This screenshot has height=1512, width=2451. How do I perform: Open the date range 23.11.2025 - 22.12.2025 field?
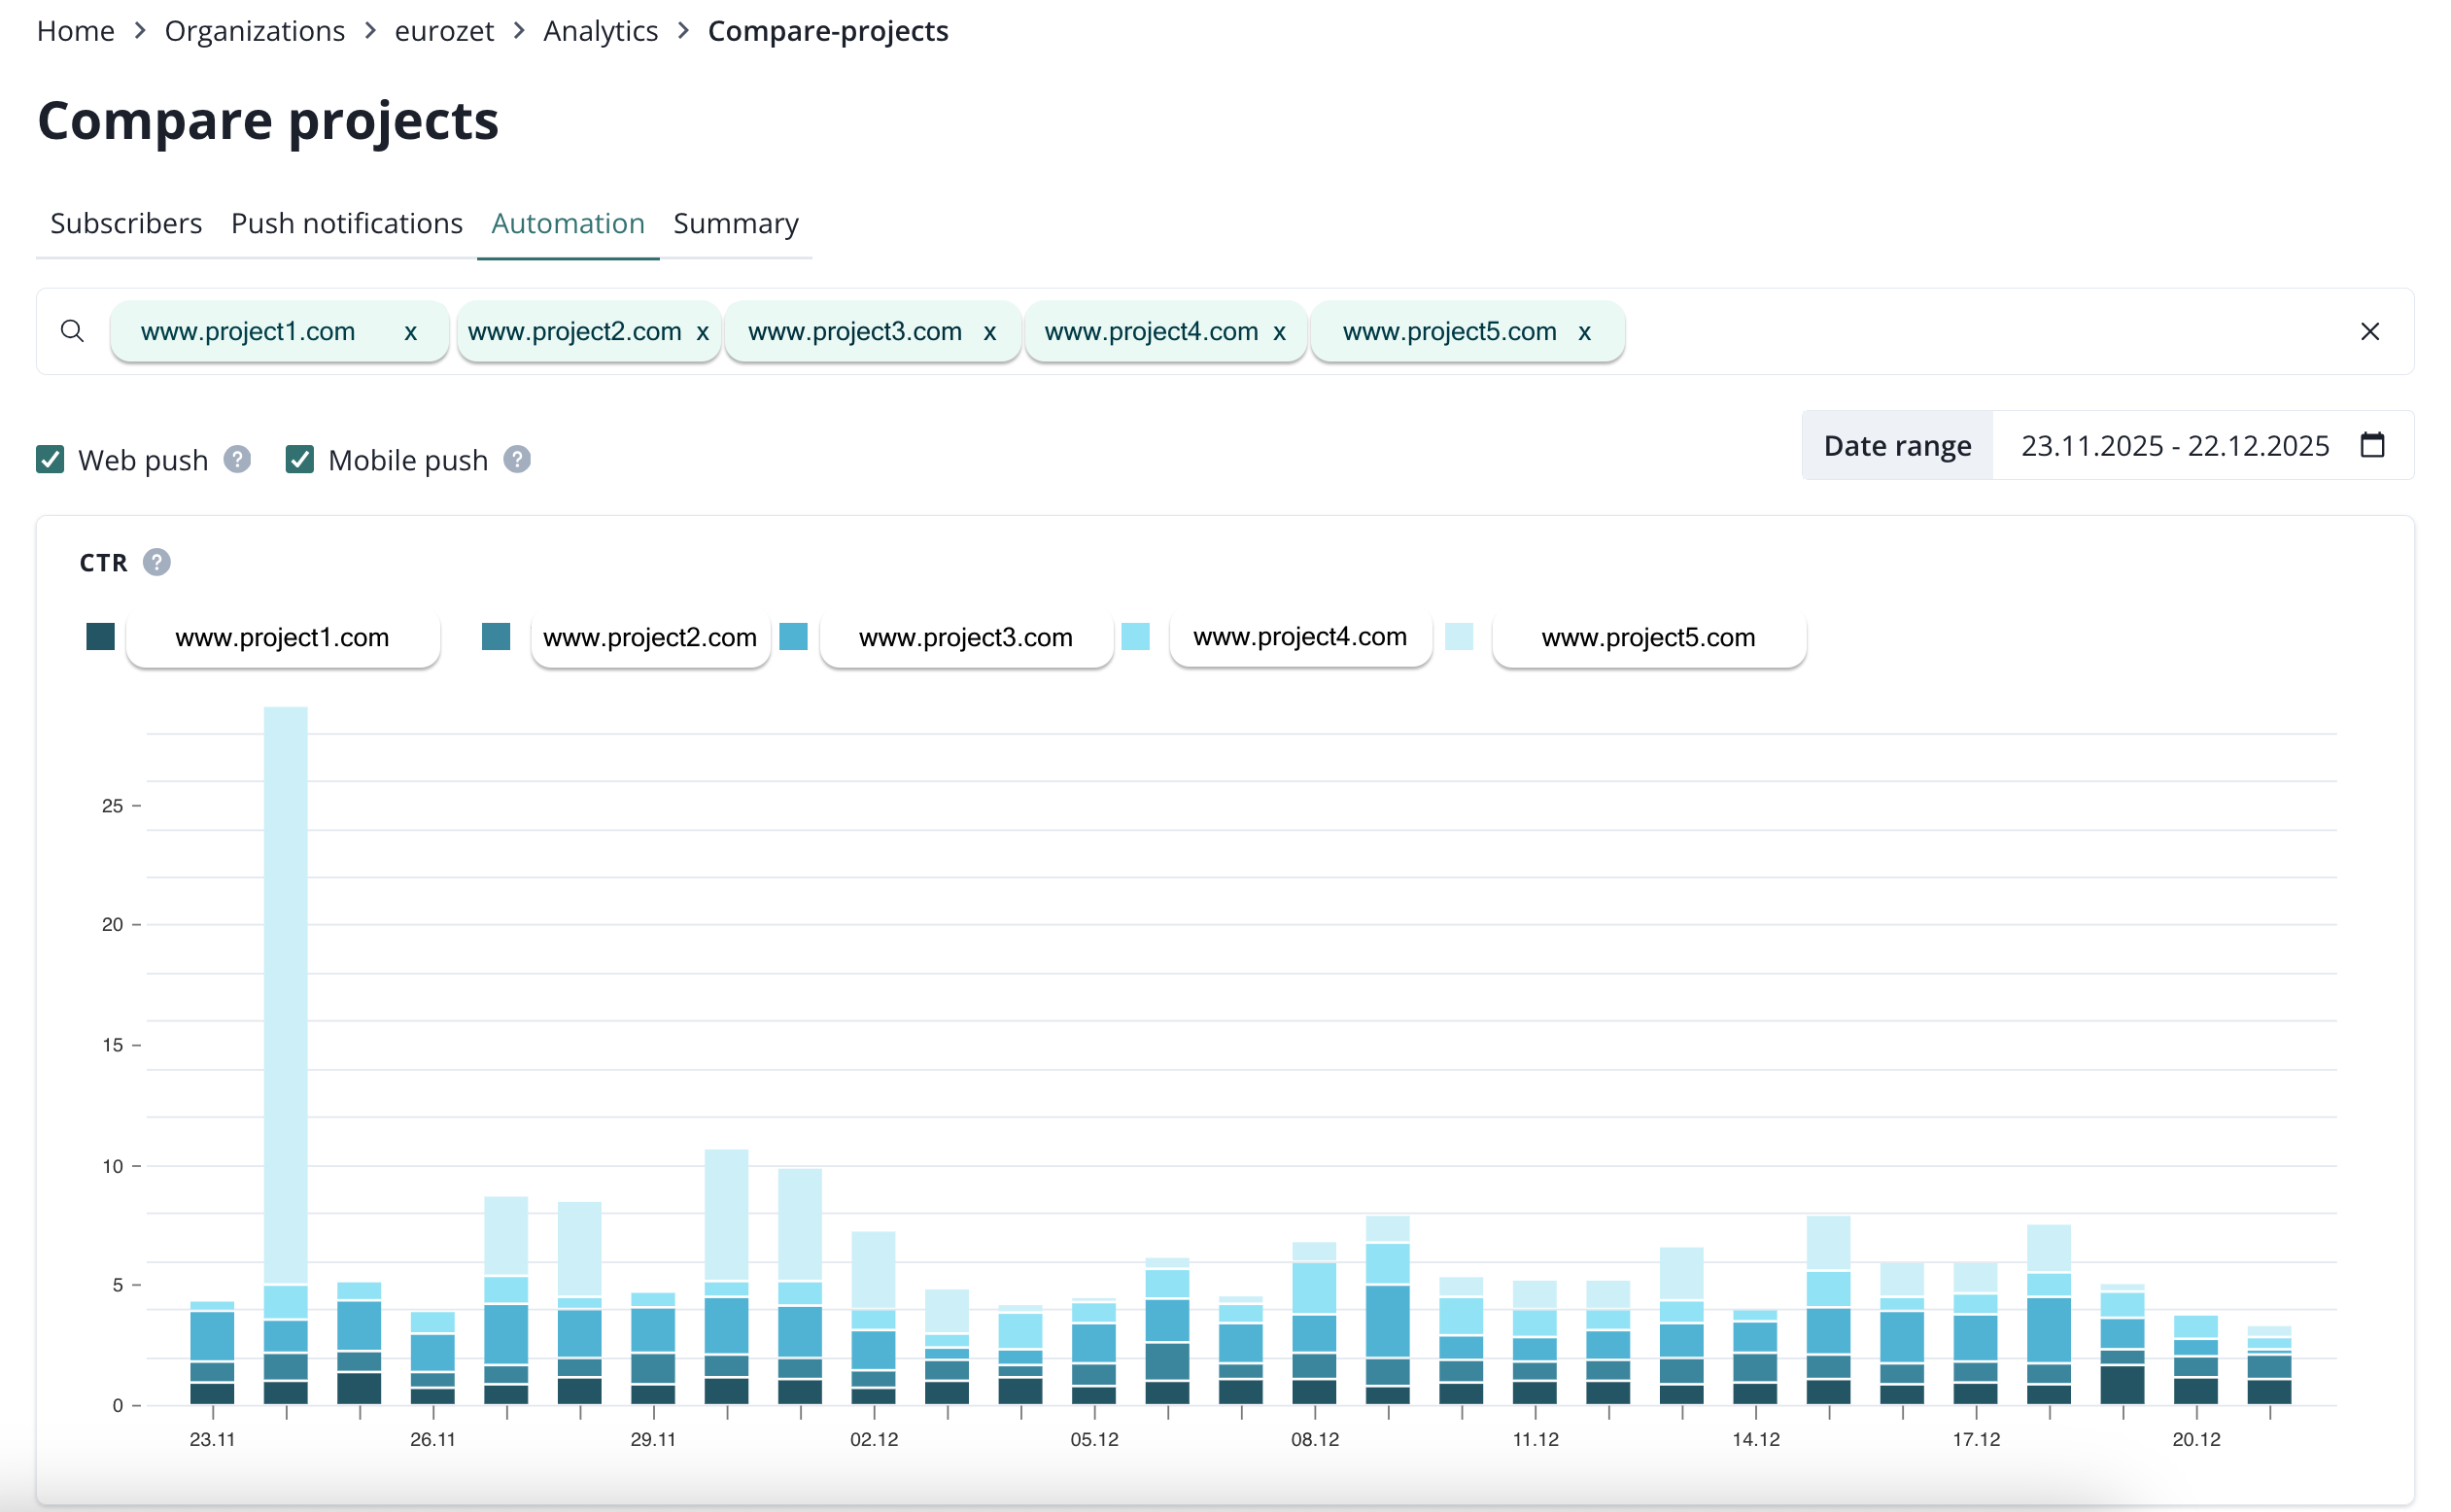[x=2174, y=446]
